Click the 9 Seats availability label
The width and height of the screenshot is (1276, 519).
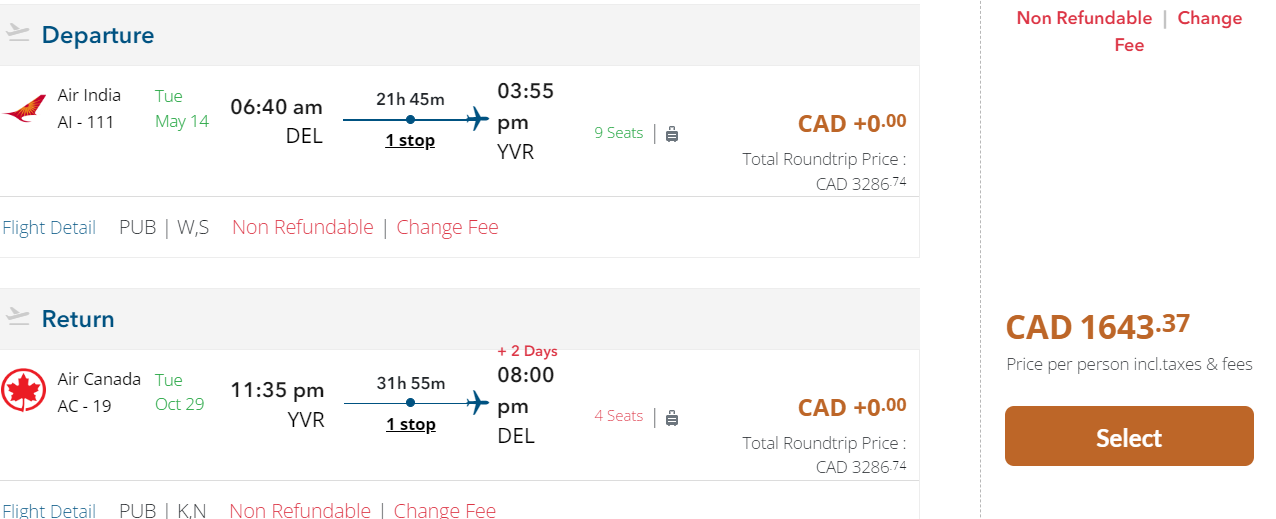coord(618,133)
